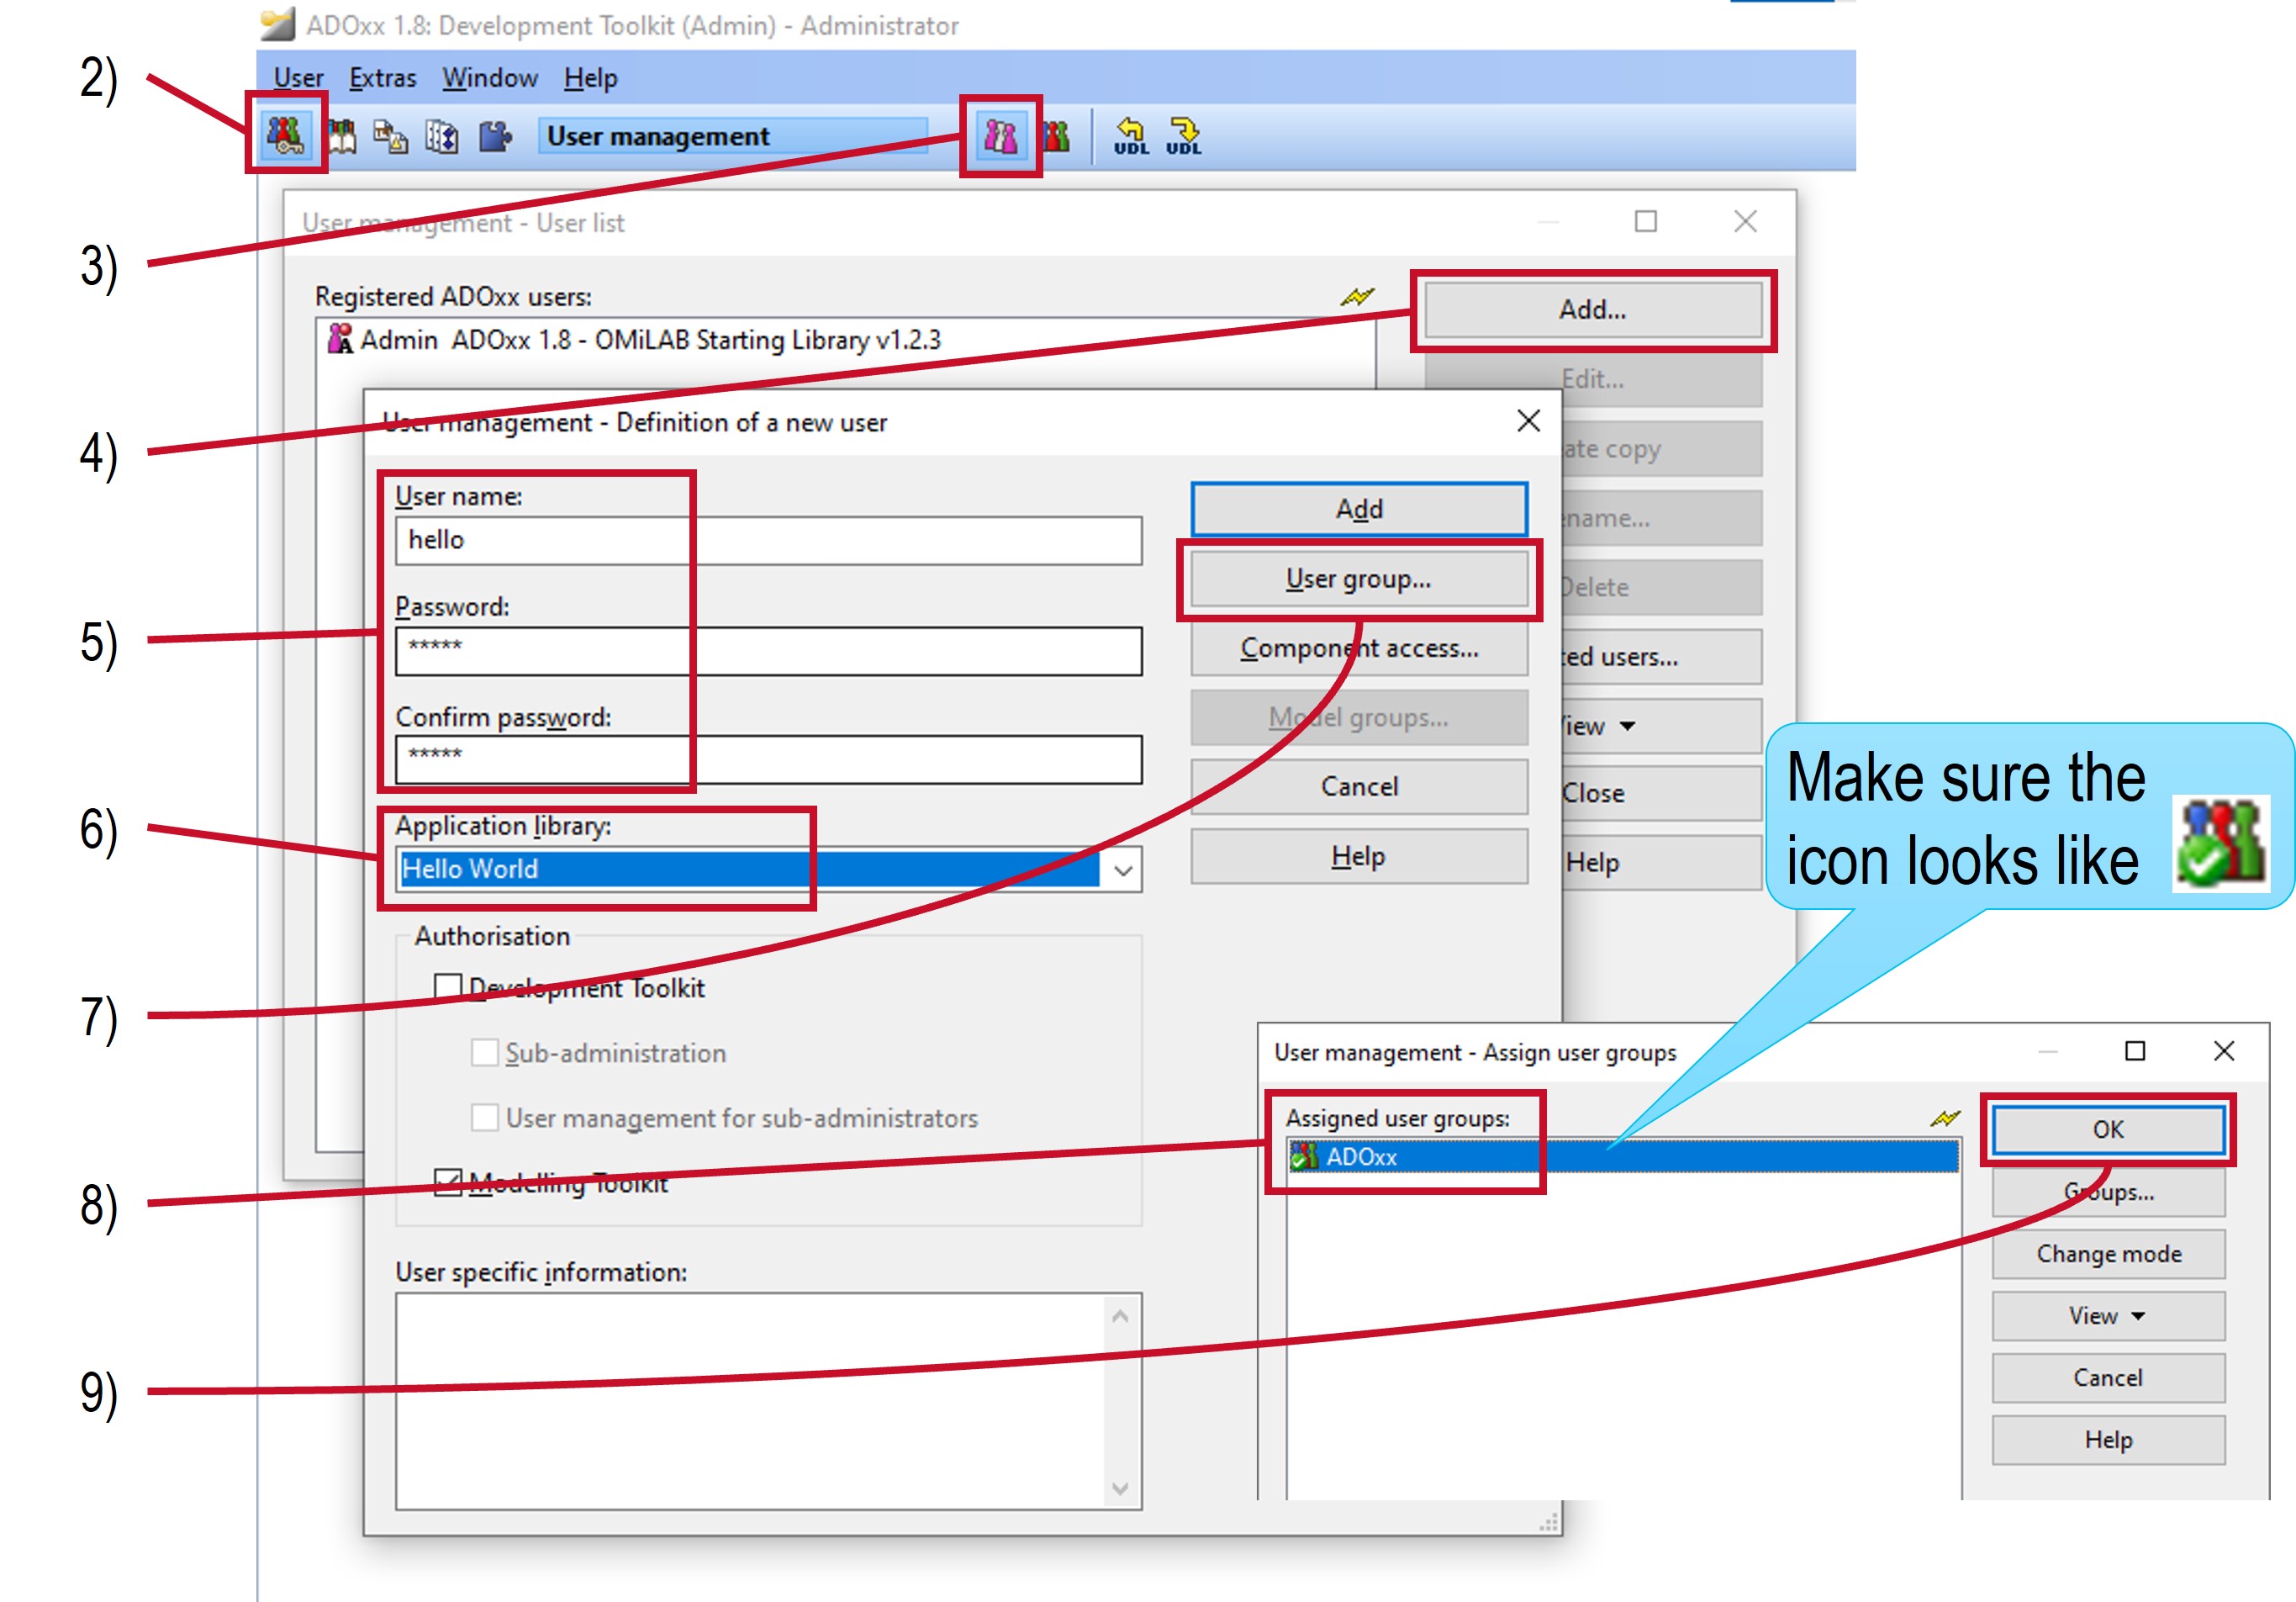Enable the Development Toolkit checkbox
The width and height of the screenshot is (2296, 1602).
[x=448, y=987]
